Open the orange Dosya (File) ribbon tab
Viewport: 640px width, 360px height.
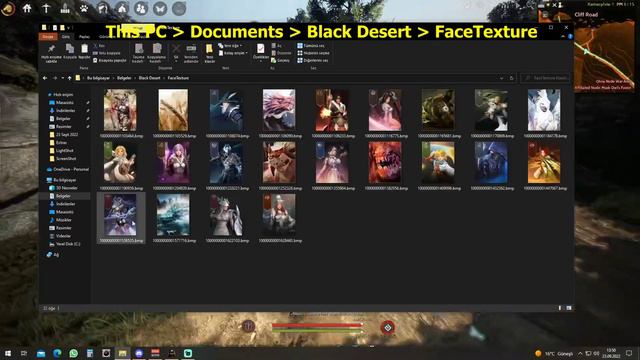pyautogui.click(x=48, y=37)
